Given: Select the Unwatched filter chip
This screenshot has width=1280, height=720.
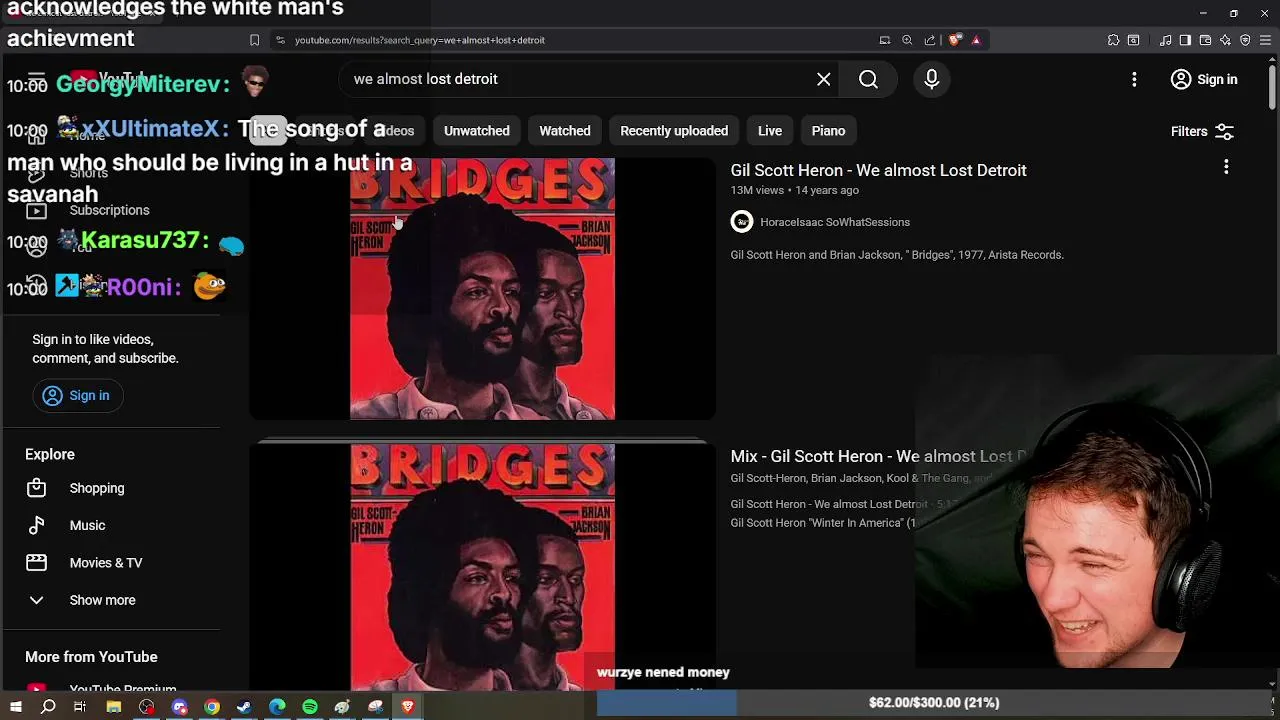Looking at the screenshot, I should [x=477, y=131].
